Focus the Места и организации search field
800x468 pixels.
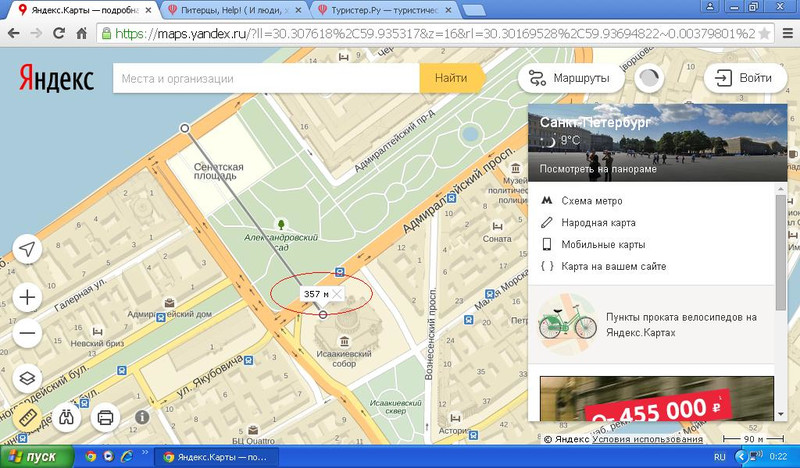266,79
